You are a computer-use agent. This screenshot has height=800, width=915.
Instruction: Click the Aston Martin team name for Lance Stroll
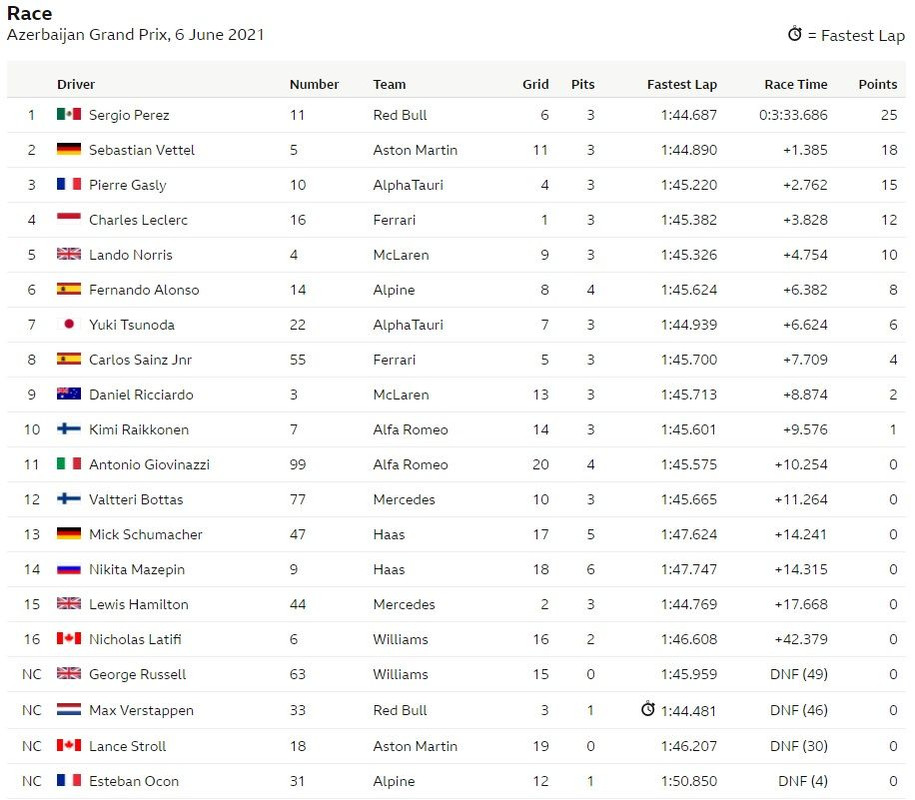click(x=415, y=746)
